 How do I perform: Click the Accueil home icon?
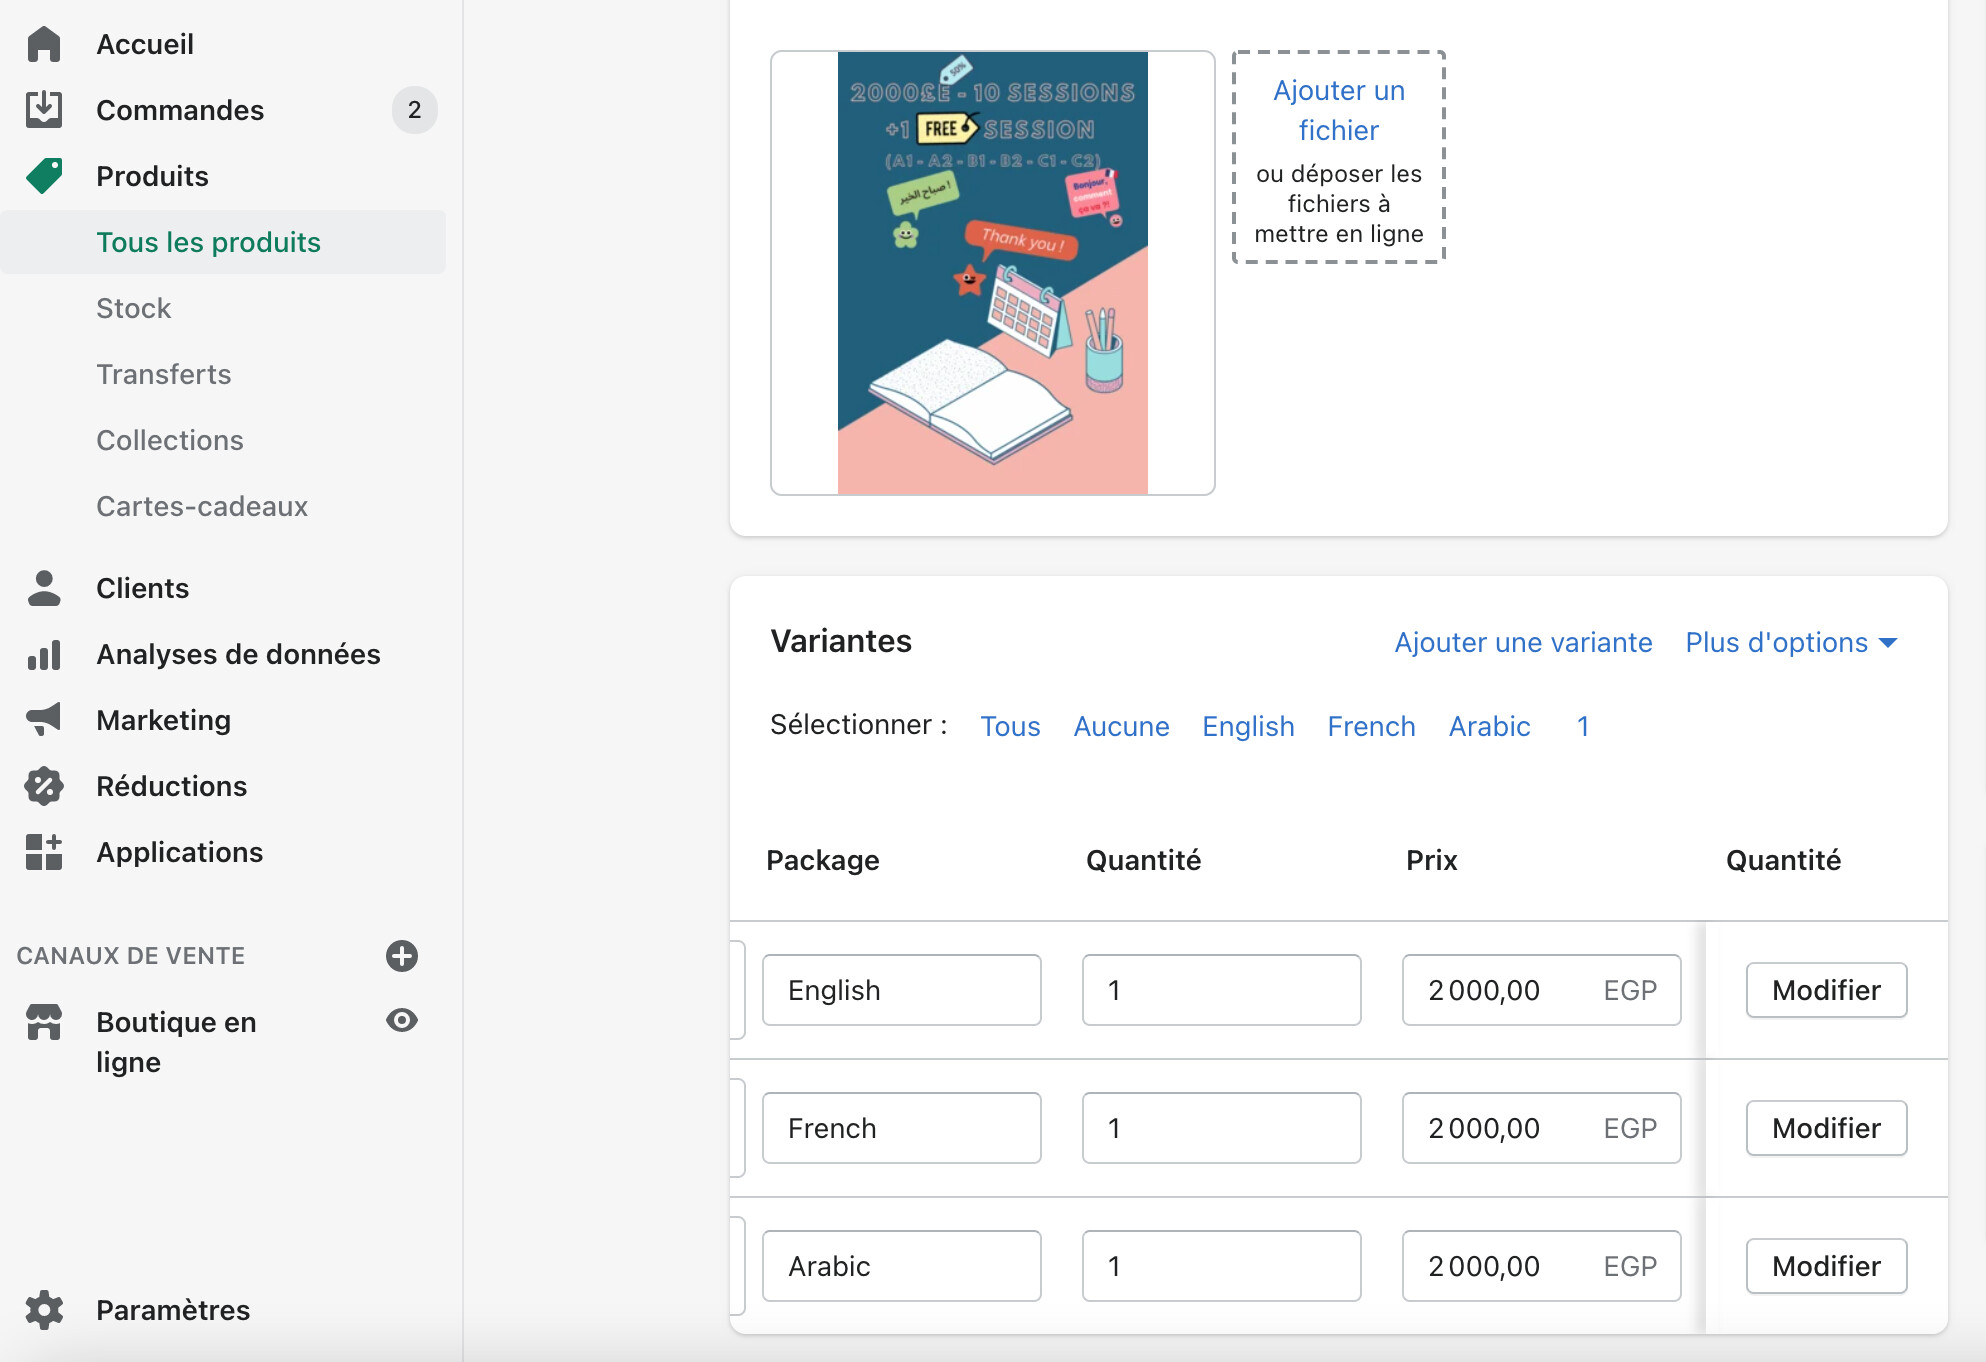[x=44, y=44]
